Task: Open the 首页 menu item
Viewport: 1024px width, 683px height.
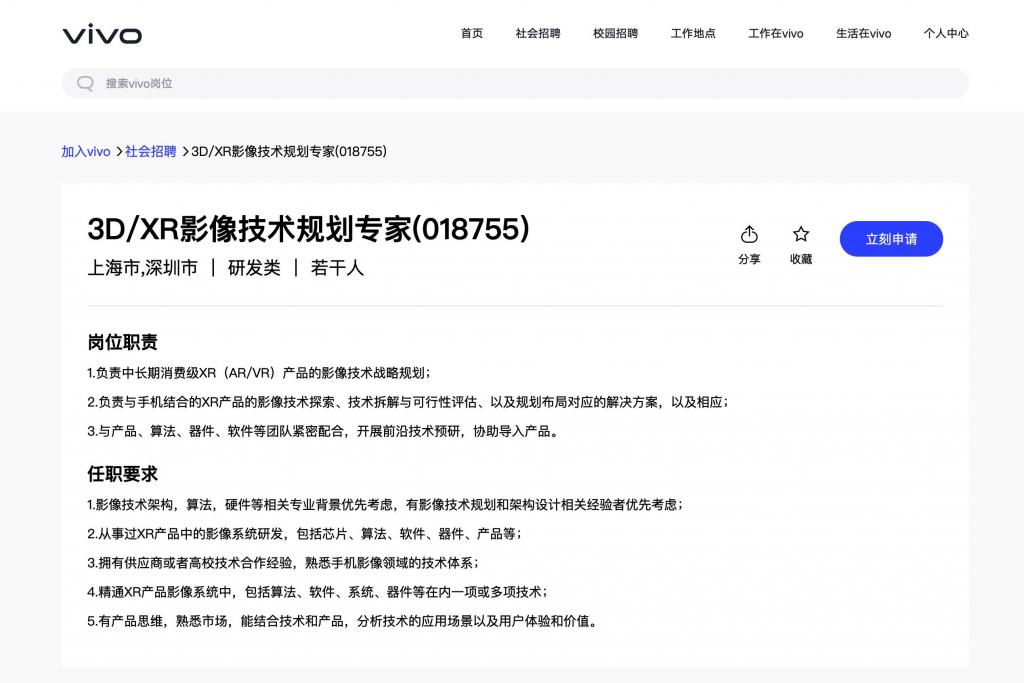Action: 472,33
